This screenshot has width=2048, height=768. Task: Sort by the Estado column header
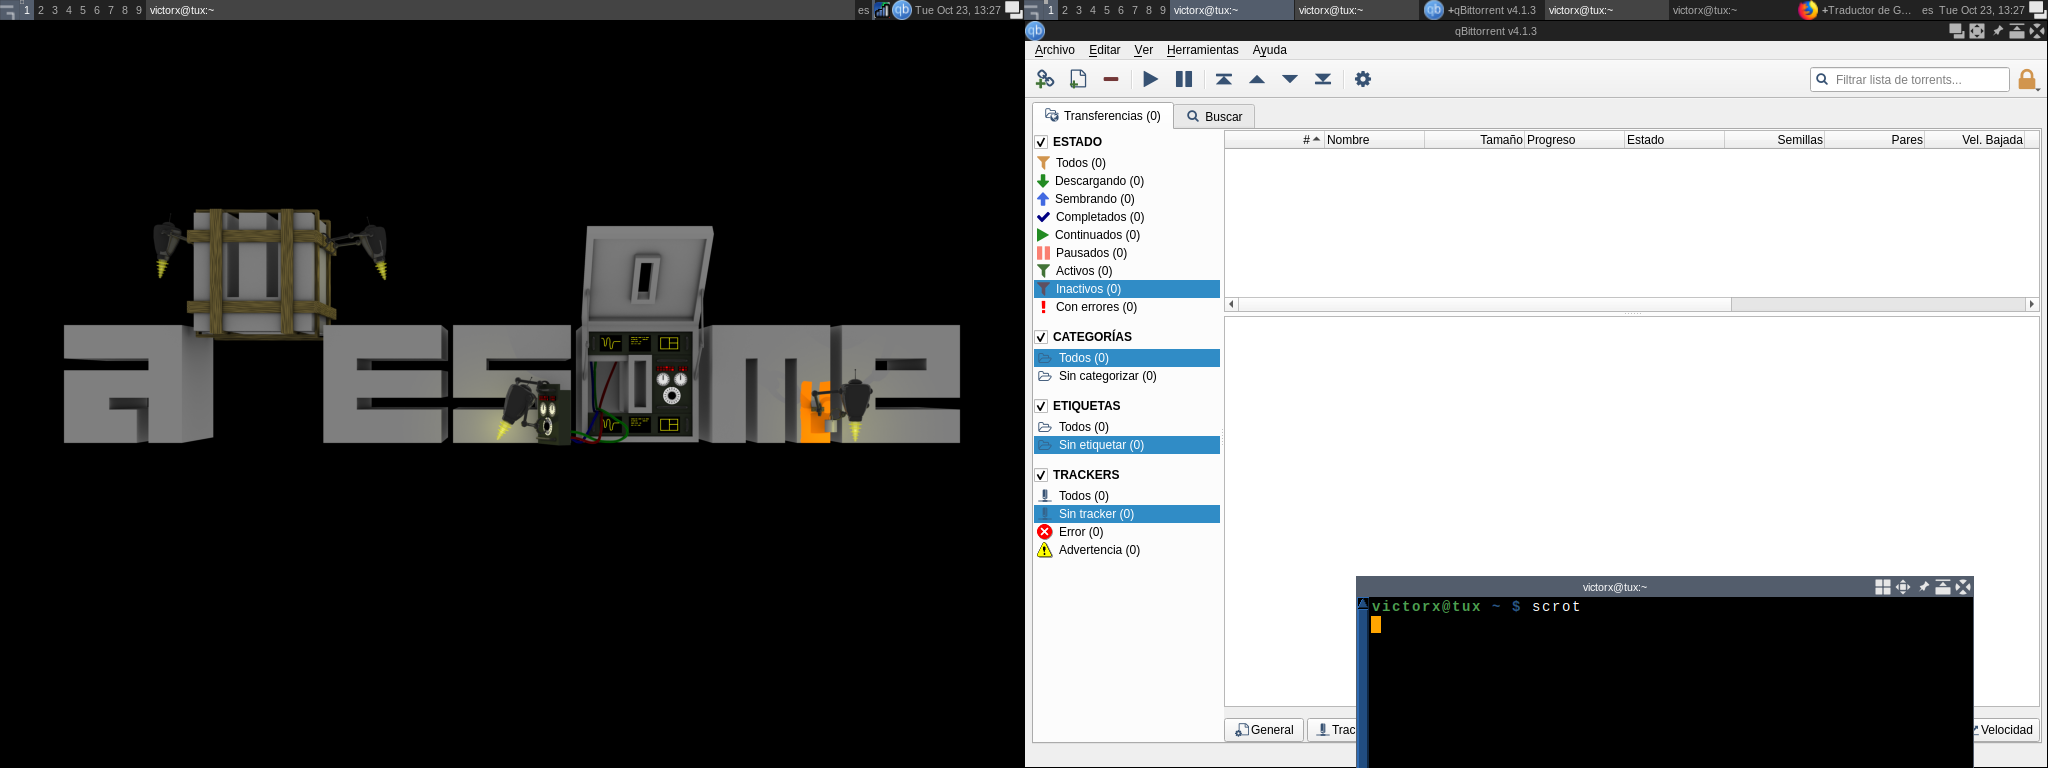pyautogui.click(x=1675, y=140)
